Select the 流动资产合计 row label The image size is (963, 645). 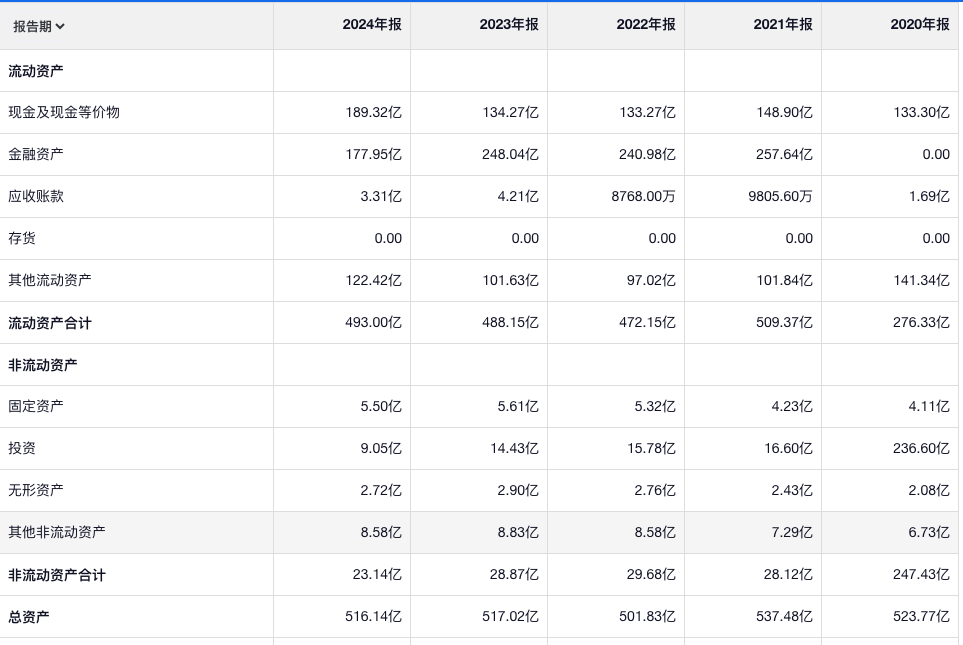coord(50,323)
